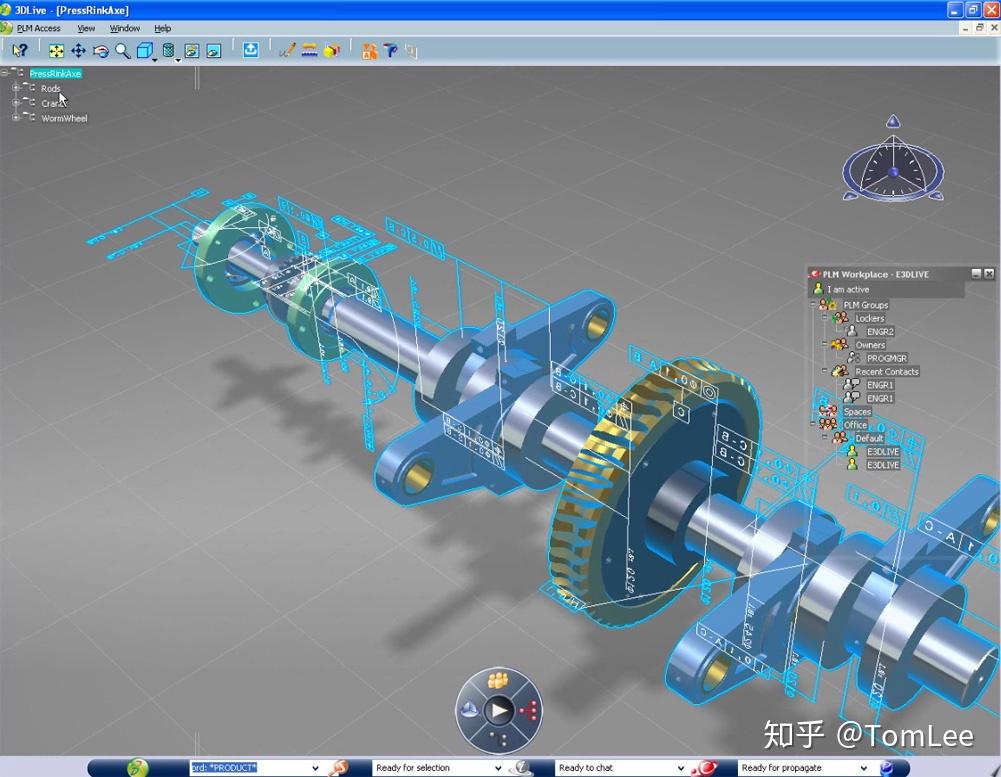Screen dimensions: 1001x777
Task: Select the Pan tool
Action: pyautogui.click(x=78, y=49)
